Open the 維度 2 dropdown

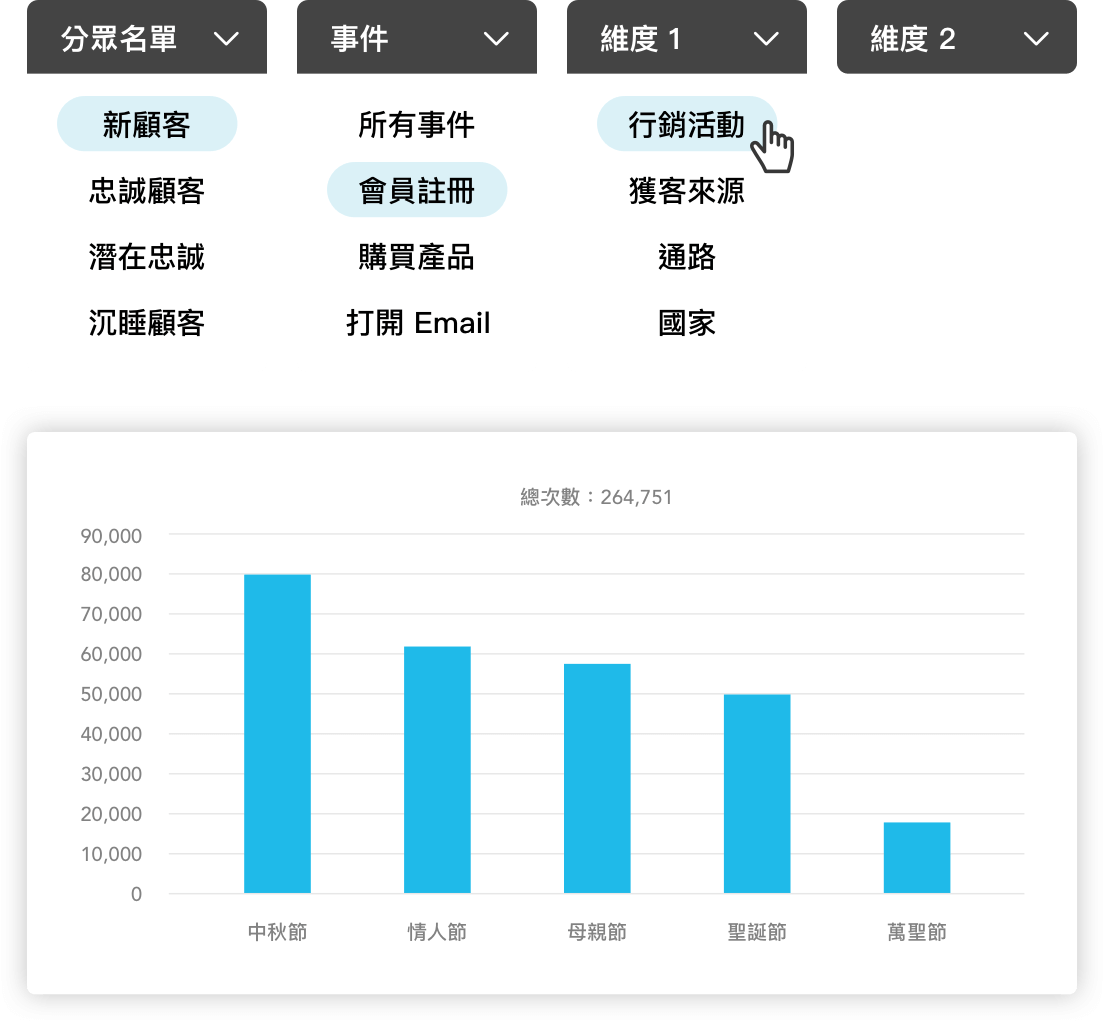click(956, 39)
